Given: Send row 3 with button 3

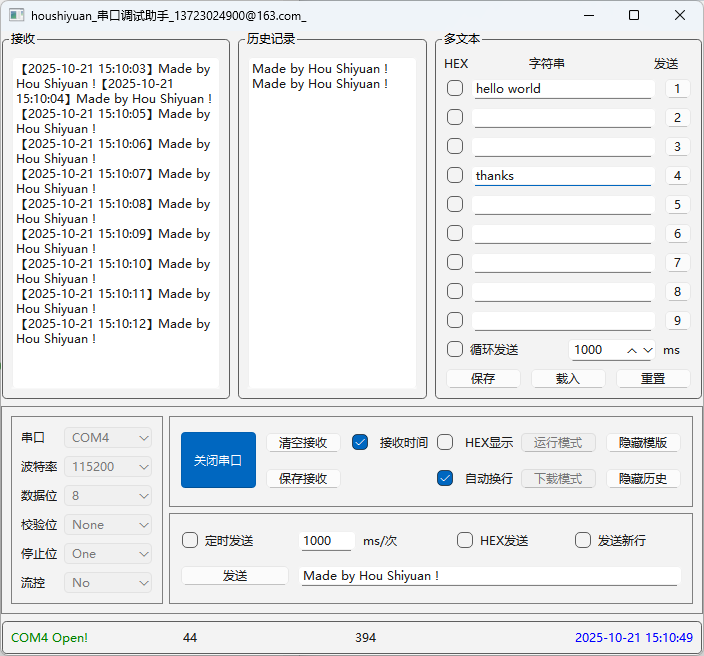Looking at the screenshot, I should click(677, 147).
